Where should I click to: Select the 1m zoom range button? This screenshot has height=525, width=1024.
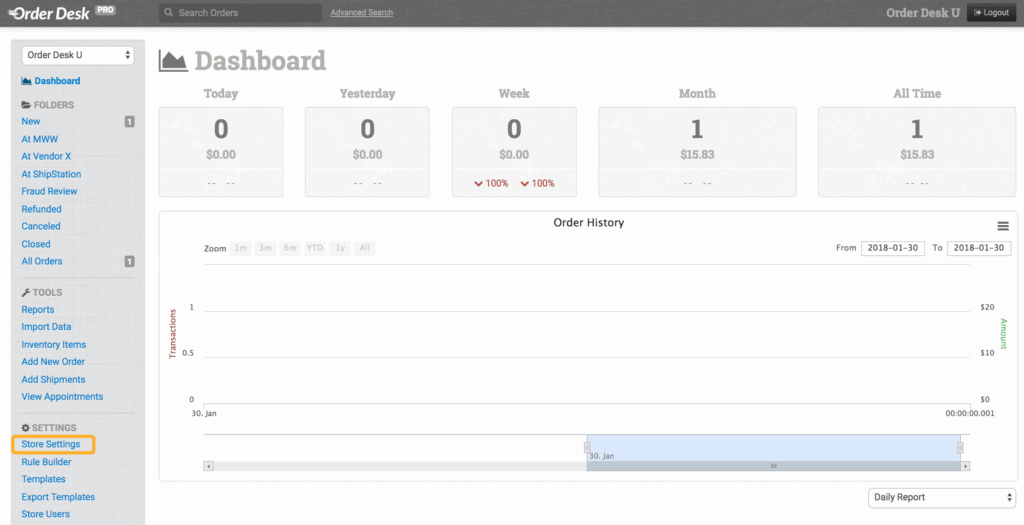click(241, 248)
